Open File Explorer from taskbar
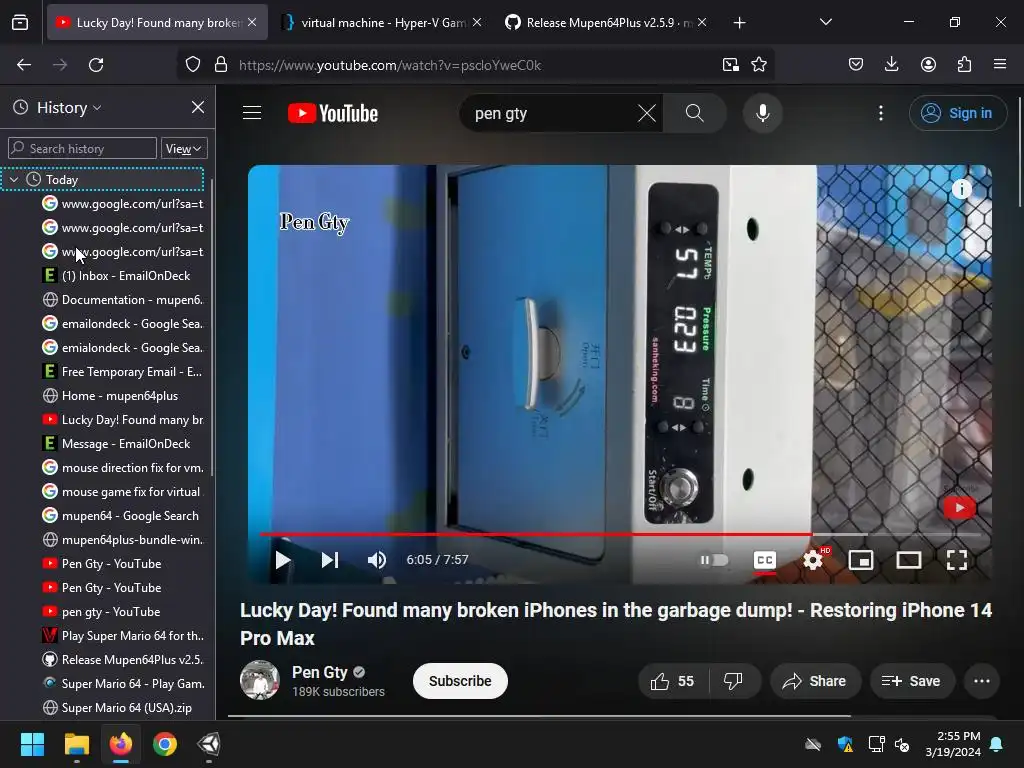The image size is (1024, 768). tap(76, 744)
